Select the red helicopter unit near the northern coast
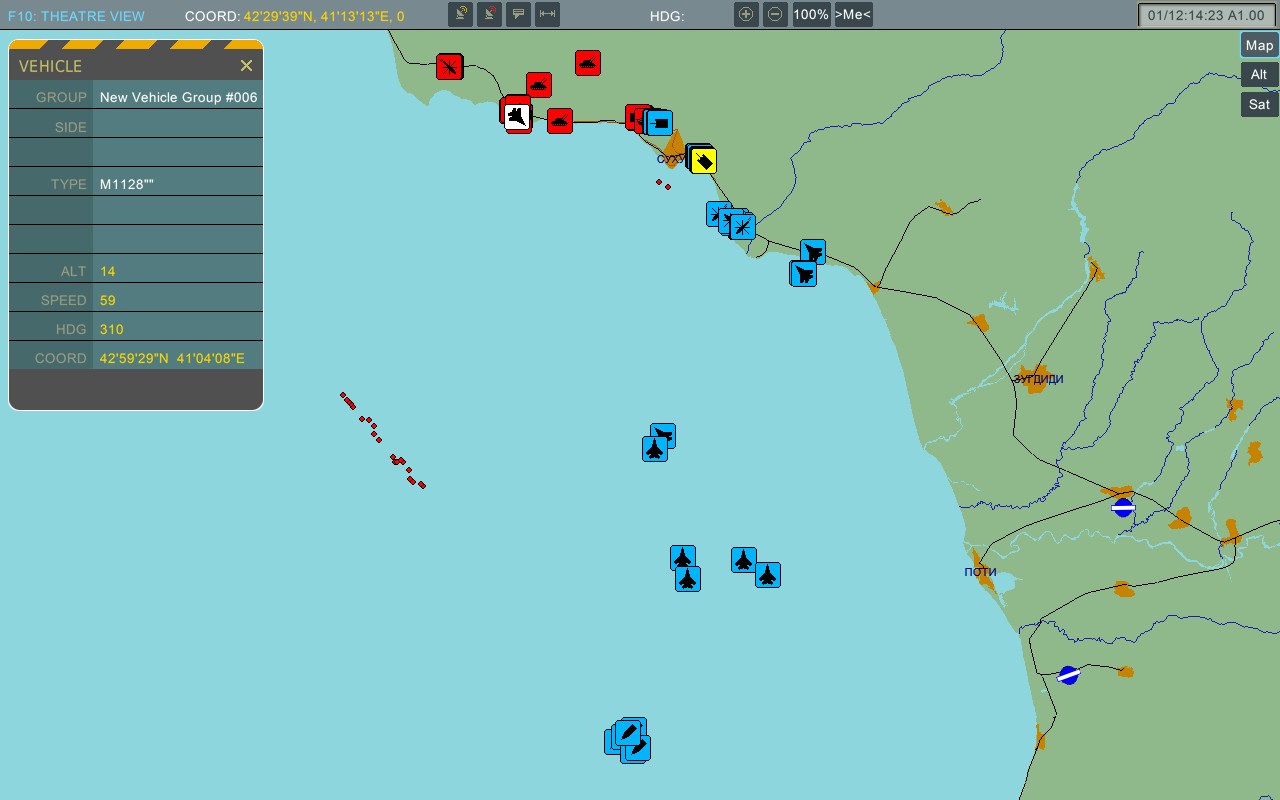Viewport: 1280px width, 800px height. click(449, 67)
